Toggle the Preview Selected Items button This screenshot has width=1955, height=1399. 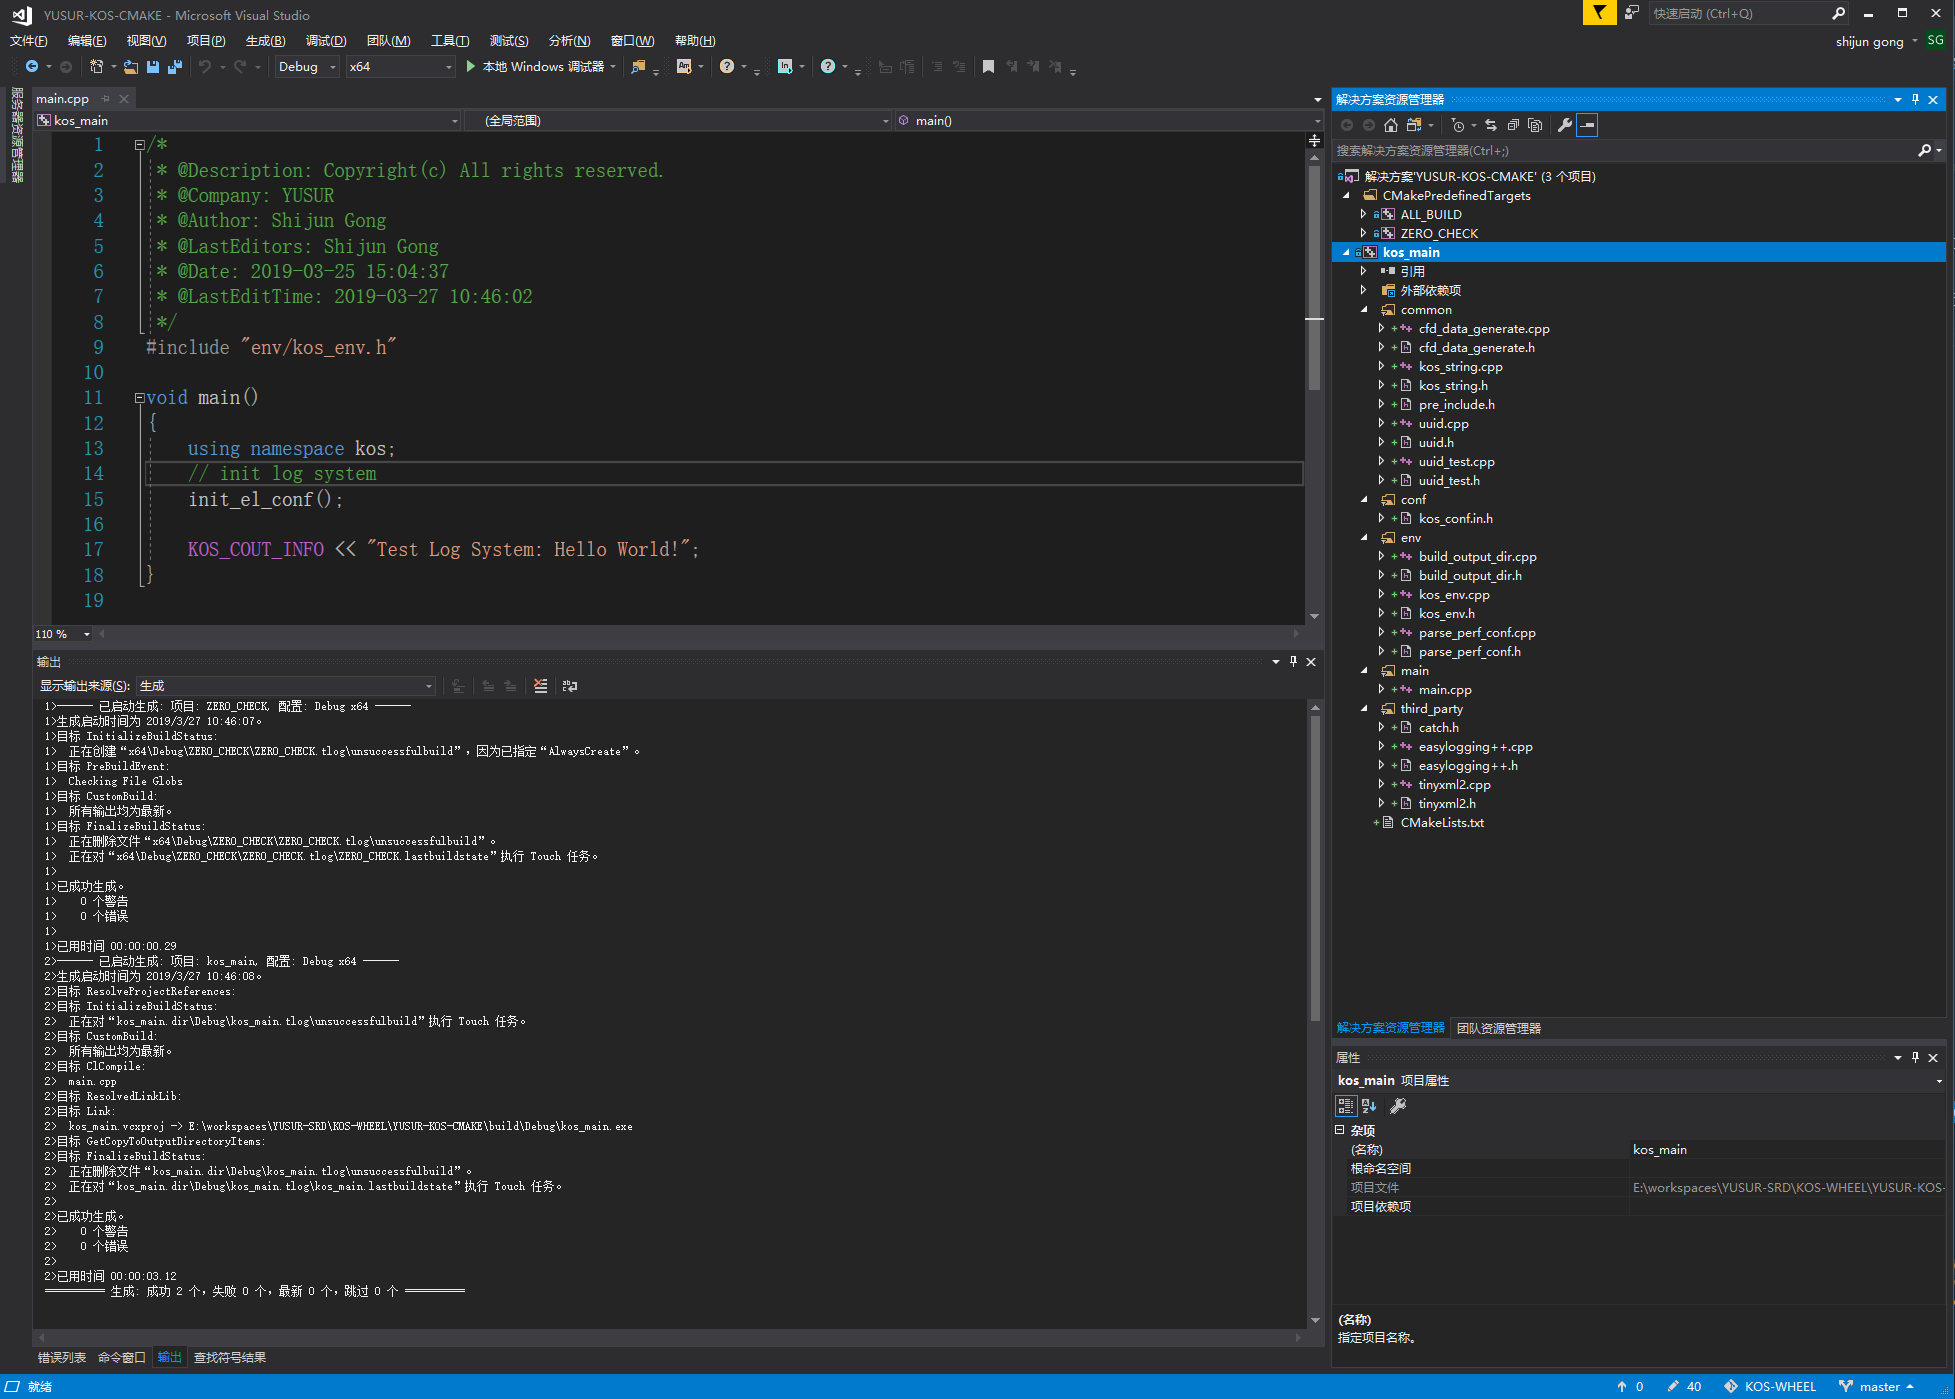pyautogui.click(x=1588, y=125)
